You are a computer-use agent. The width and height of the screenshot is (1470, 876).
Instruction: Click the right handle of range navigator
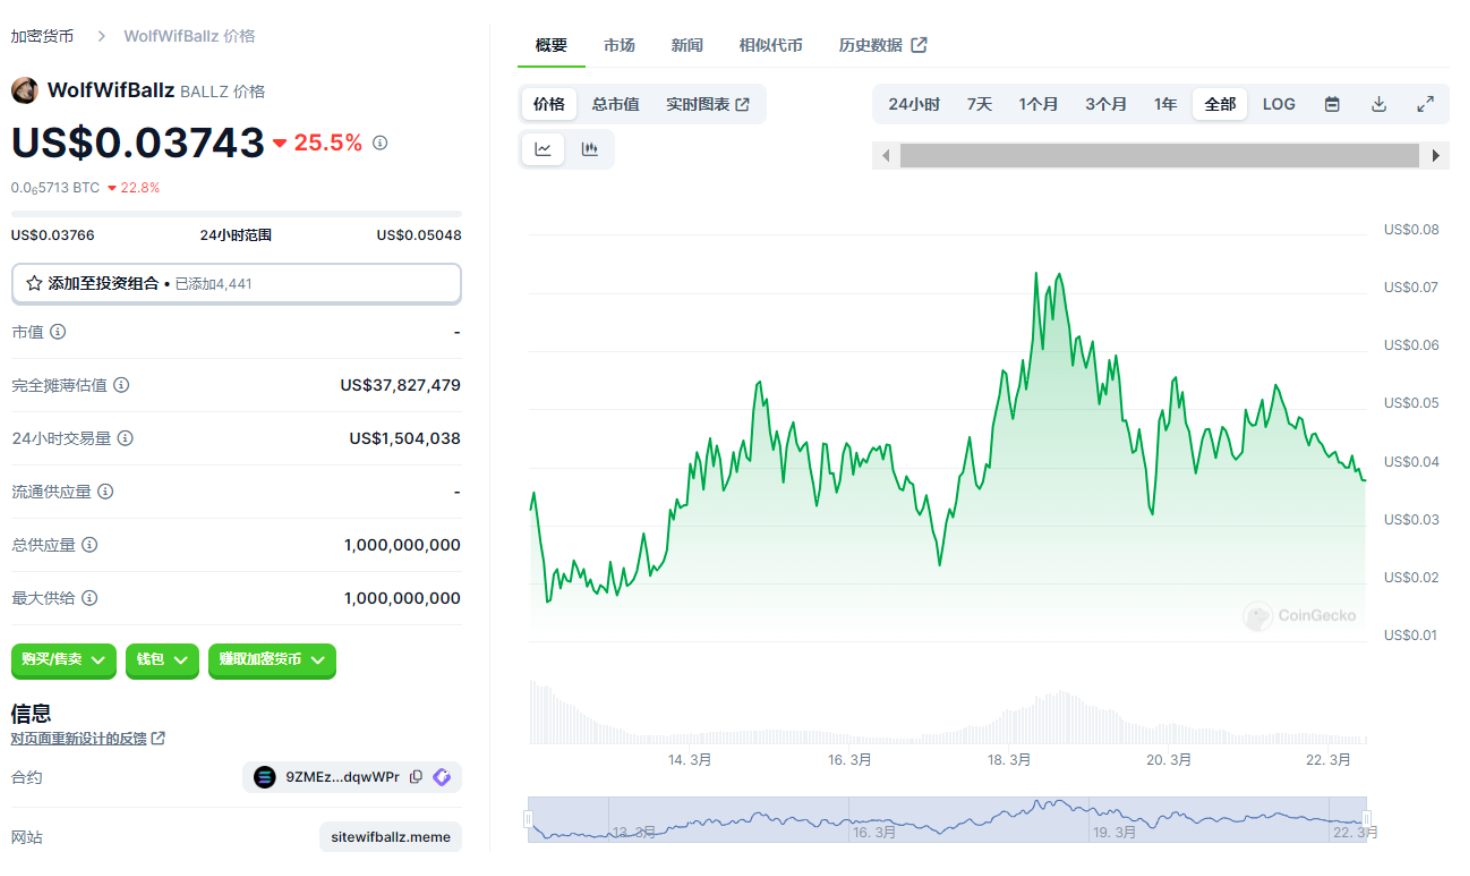(x=1366, y=819)
